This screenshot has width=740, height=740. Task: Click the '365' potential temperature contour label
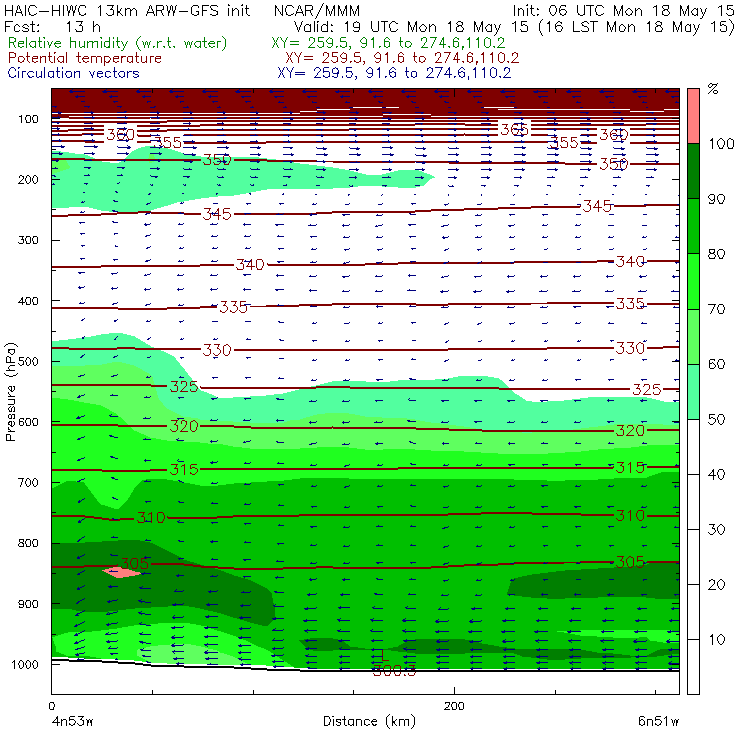tap(514, 129)
